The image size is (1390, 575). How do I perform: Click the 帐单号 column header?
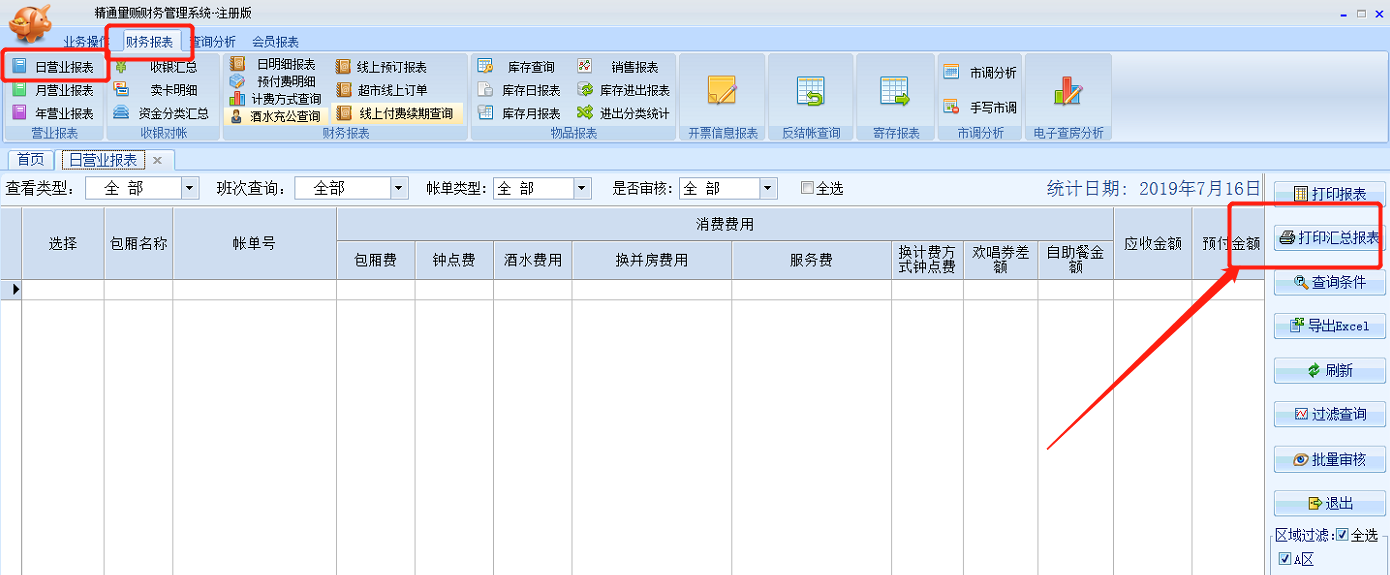click(x=254, y=243)
